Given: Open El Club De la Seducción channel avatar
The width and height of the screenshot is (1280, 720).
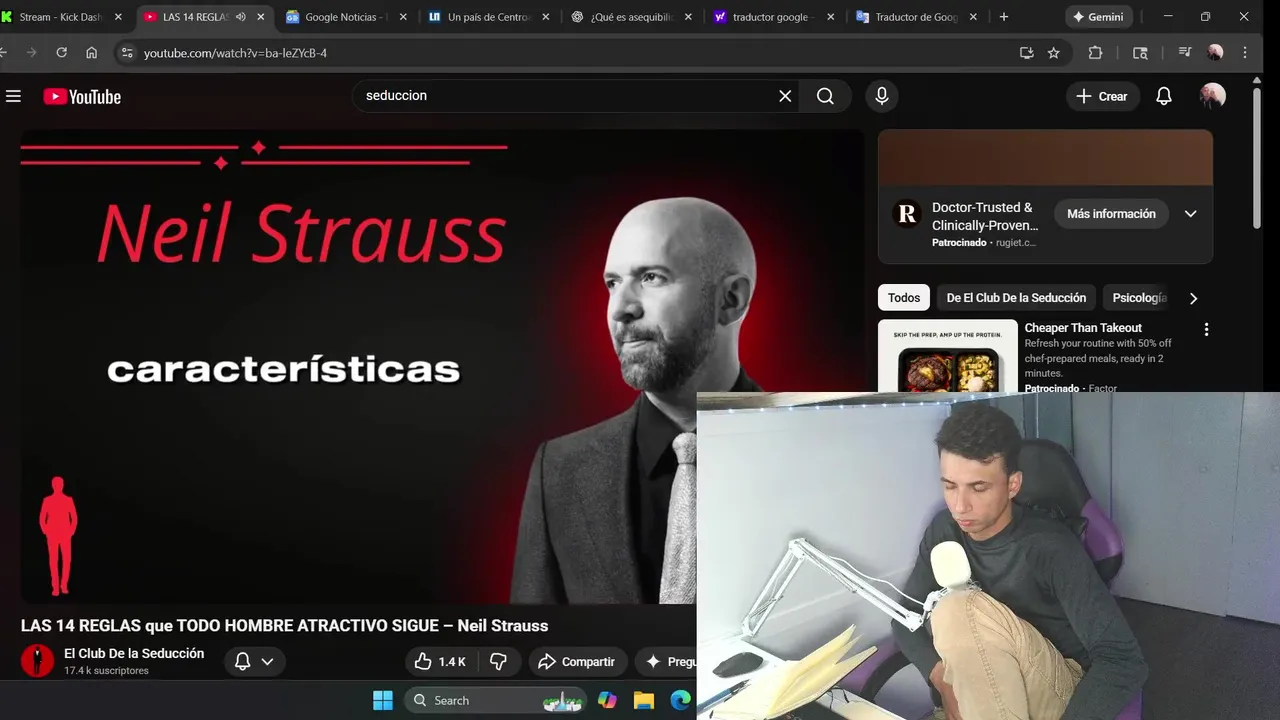Looking at the screenshot, I should pyautogui.click(x=38, y=661).
